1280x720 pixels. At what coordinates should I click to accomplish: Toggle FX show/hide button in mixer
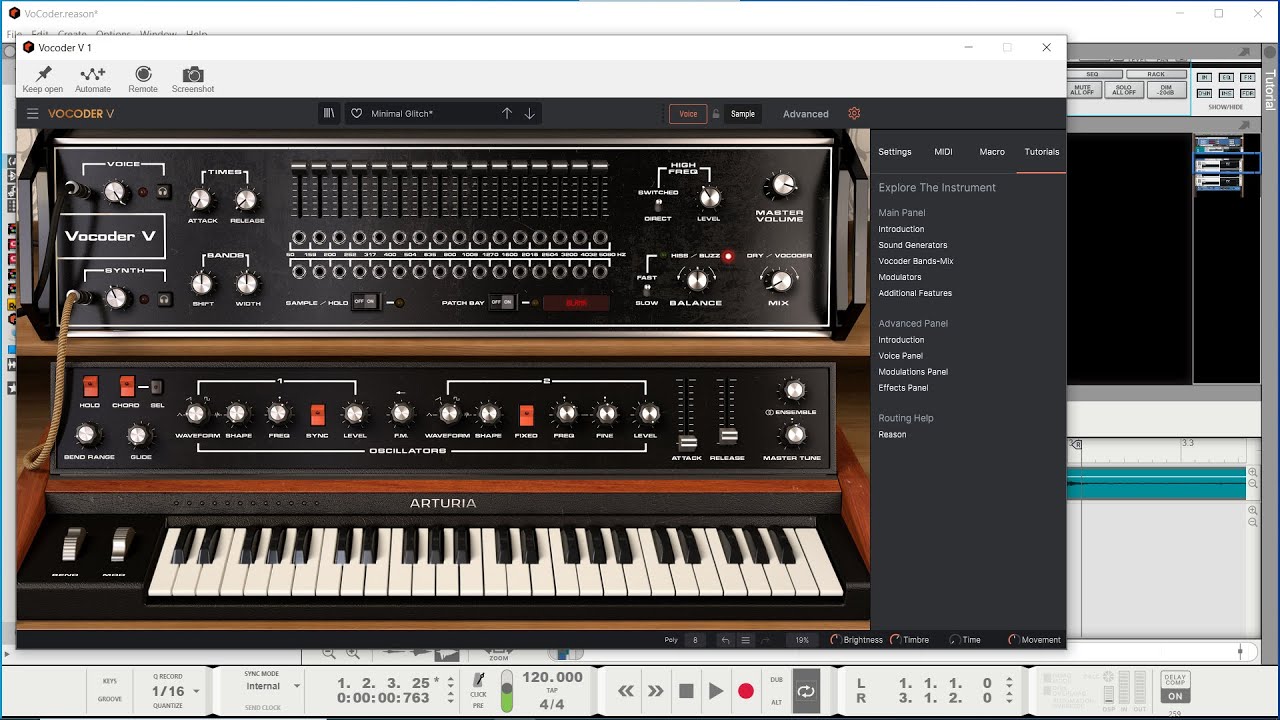[1247, 77]
